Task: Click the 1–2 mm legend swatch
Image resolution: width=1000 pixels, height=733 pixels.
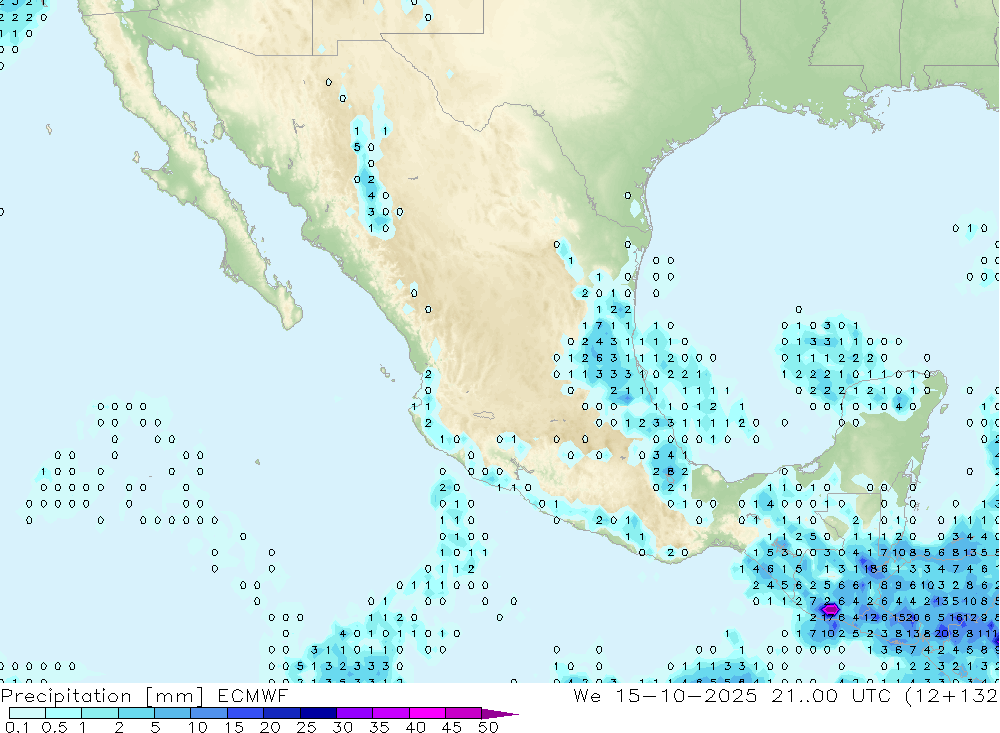Action: [100, 713]
